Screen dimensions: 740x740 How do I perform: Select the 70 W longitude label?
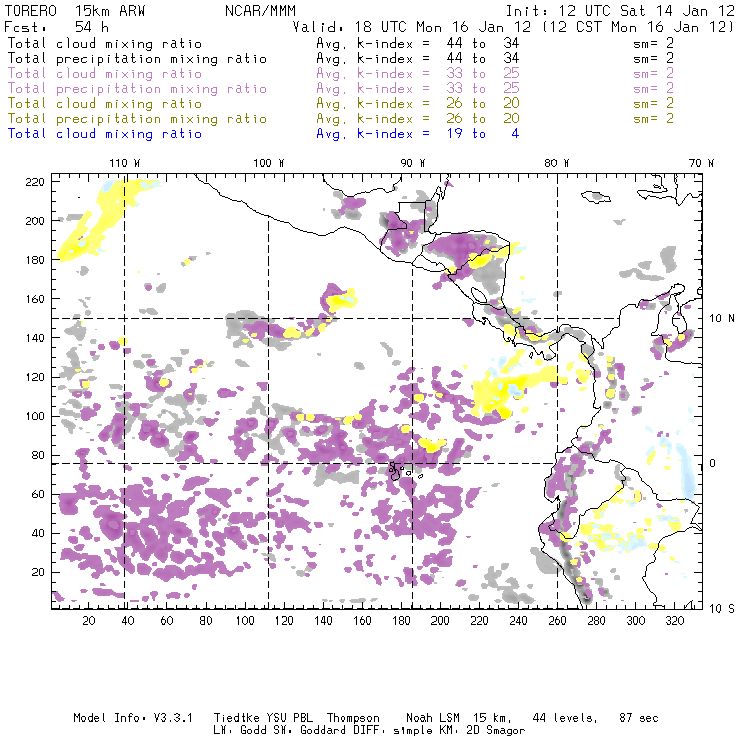tap(703, 163)
